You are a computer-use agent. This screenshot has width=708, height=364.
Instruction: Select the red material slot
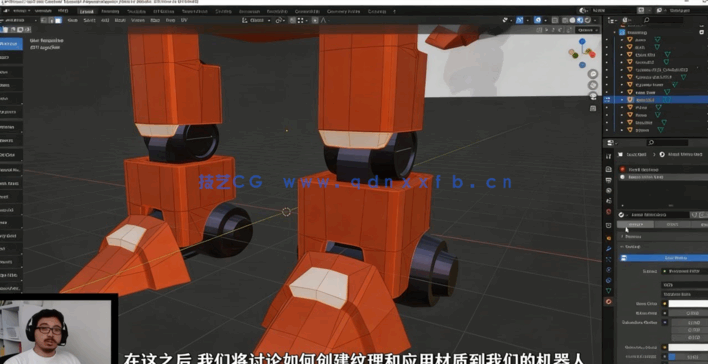(x=662, y=169)
